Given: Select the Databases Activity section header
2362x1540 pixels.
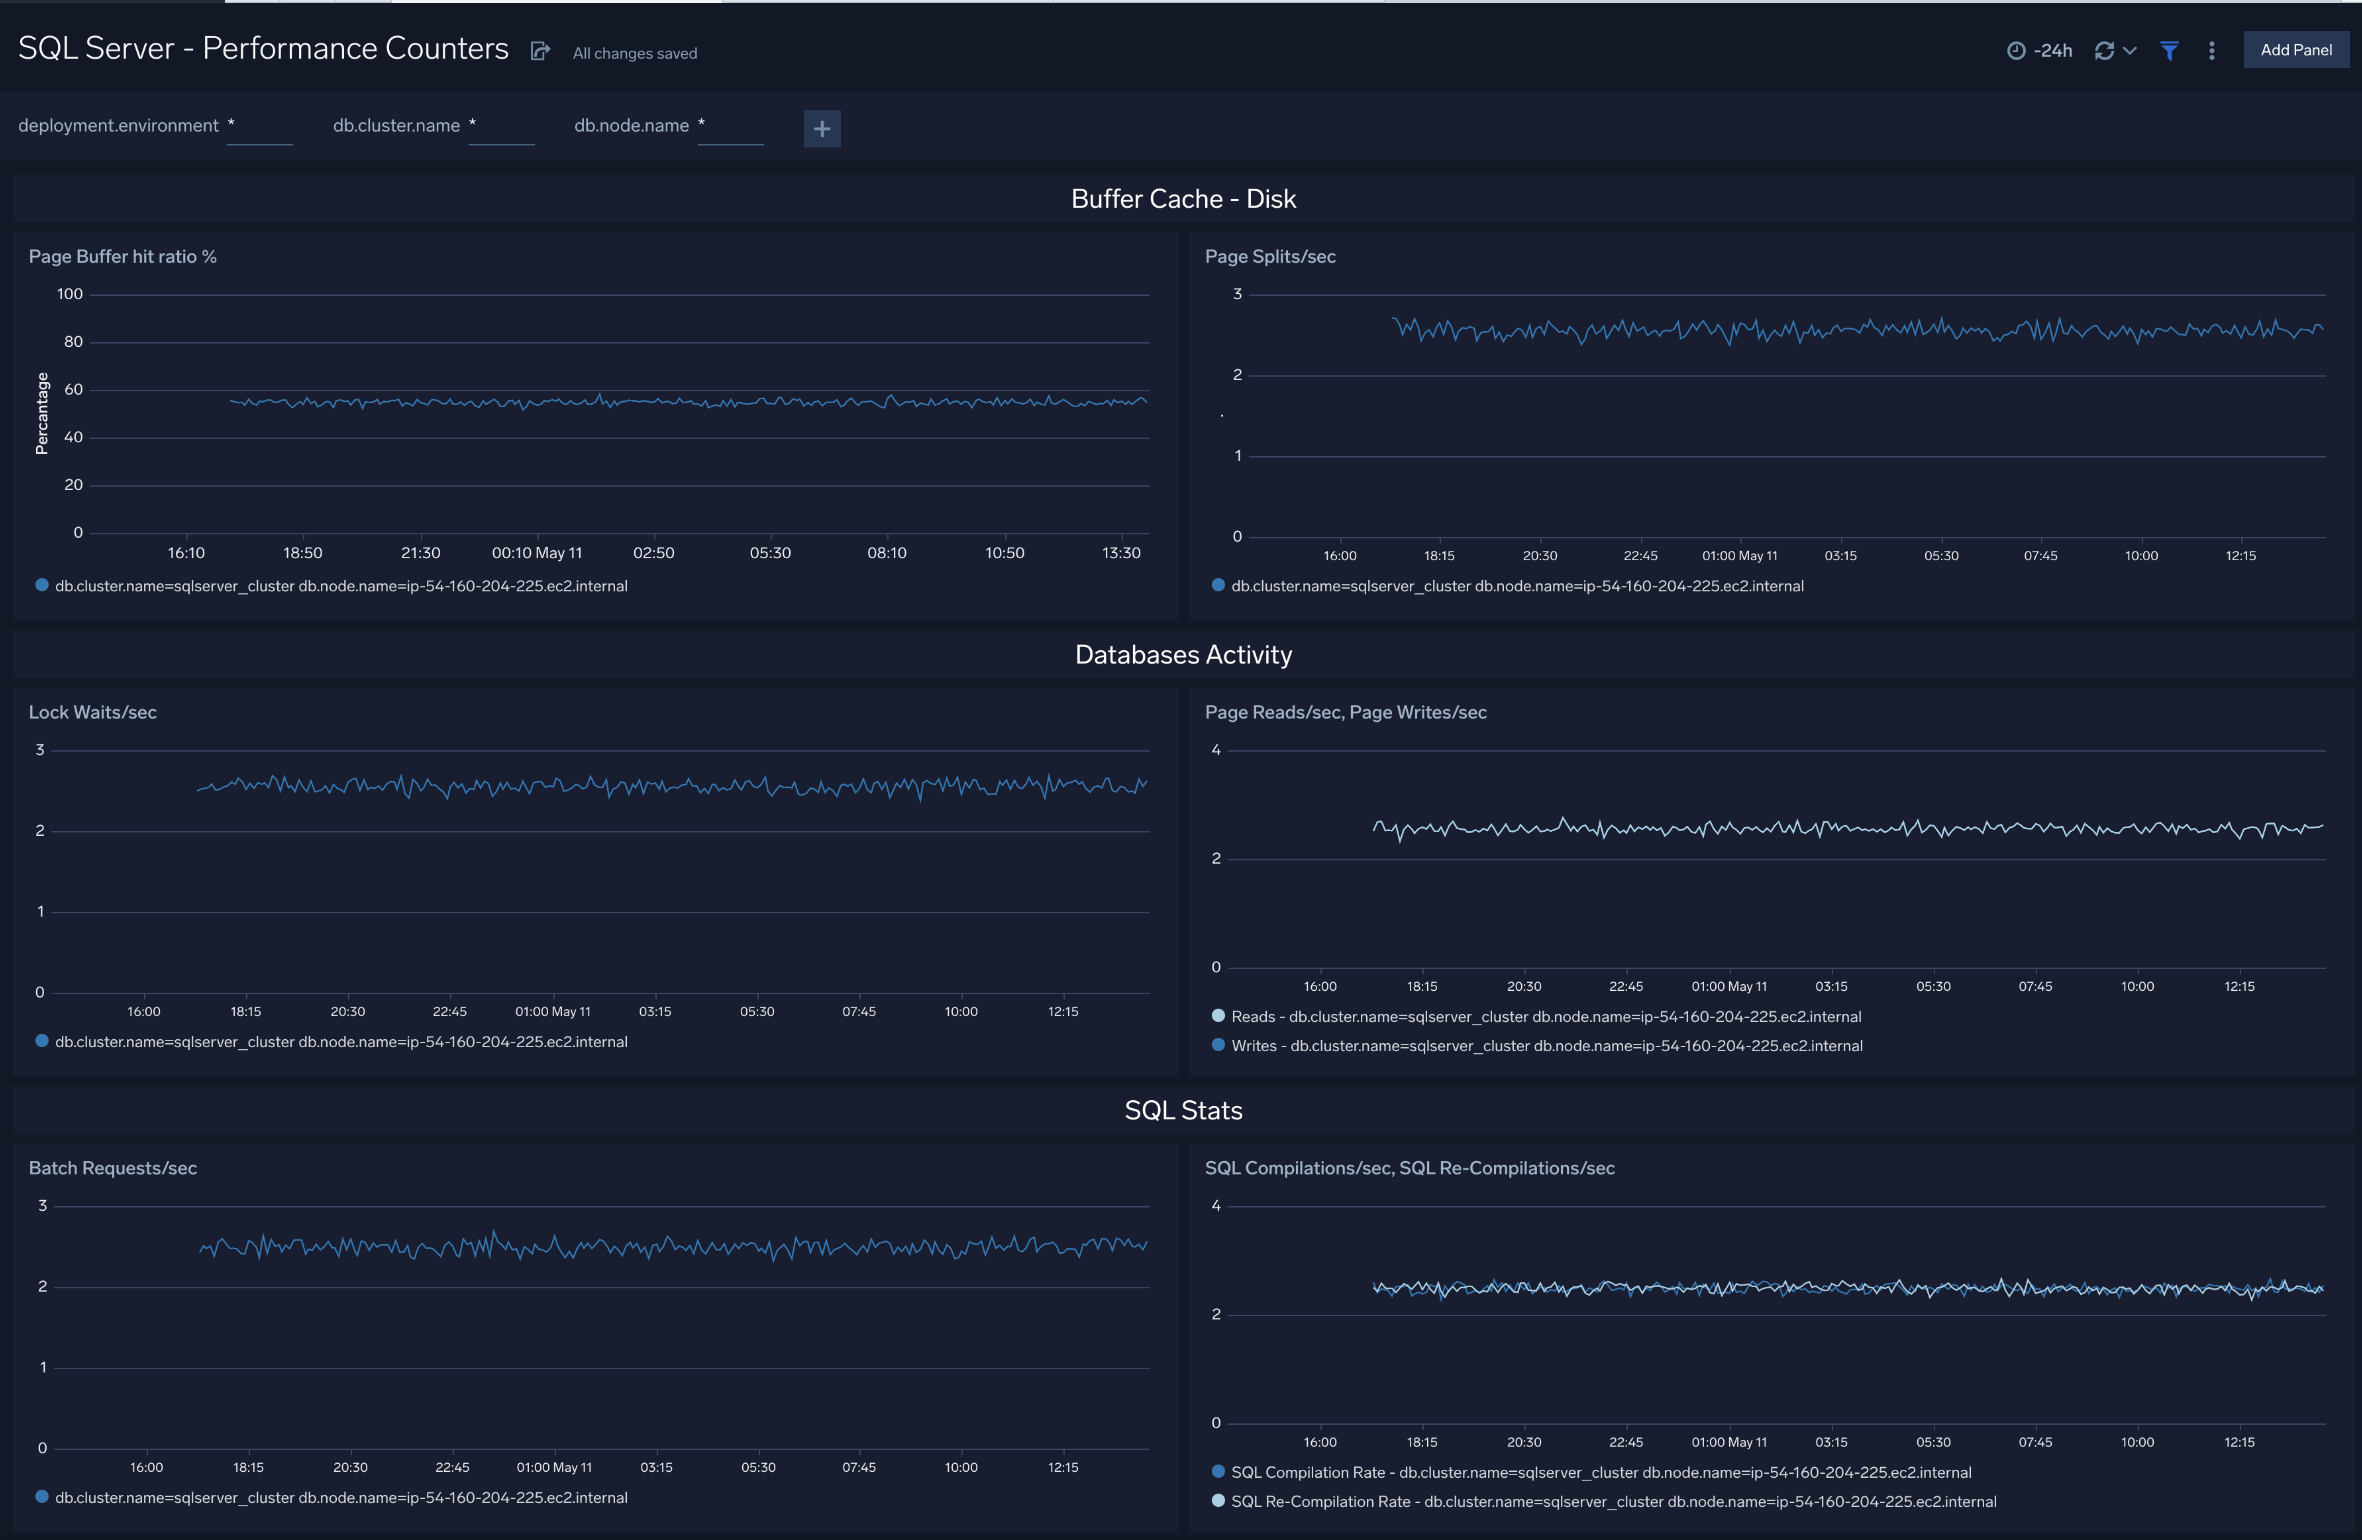Looking at the screenshot, I should coord(1183,655).
